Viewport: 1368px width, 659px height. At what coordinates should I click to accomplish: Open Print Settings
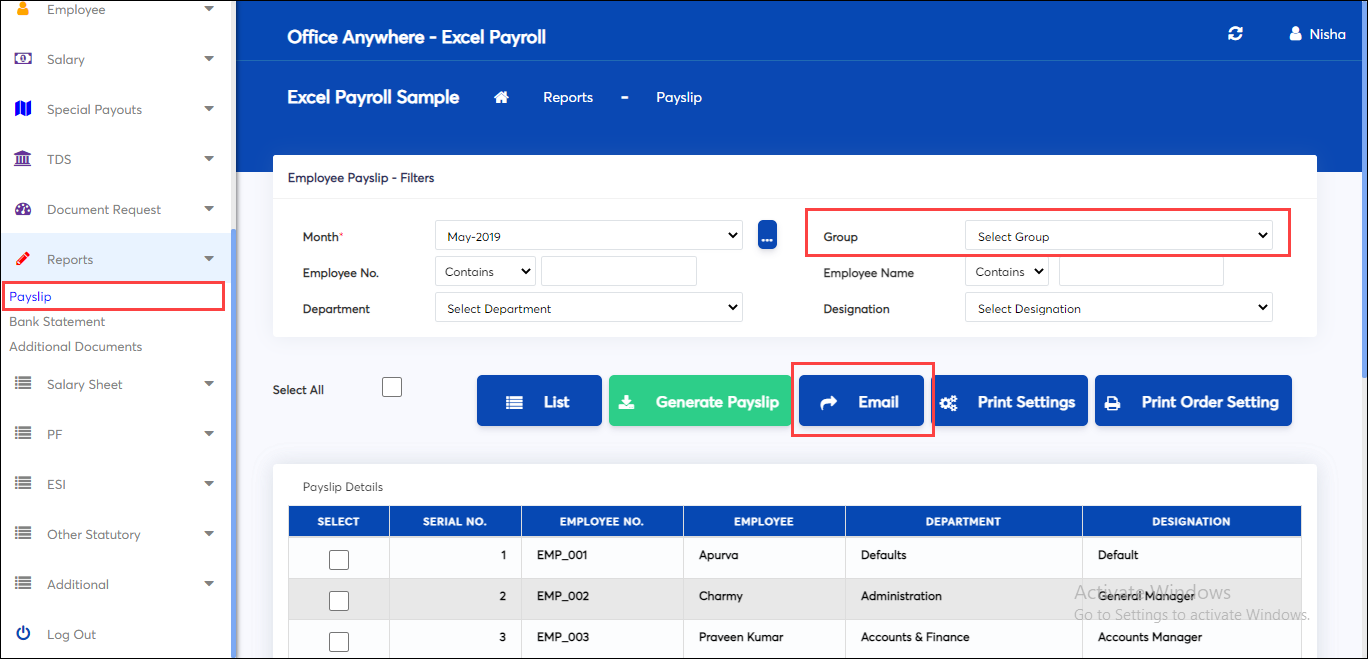(x=1009, y=401)
